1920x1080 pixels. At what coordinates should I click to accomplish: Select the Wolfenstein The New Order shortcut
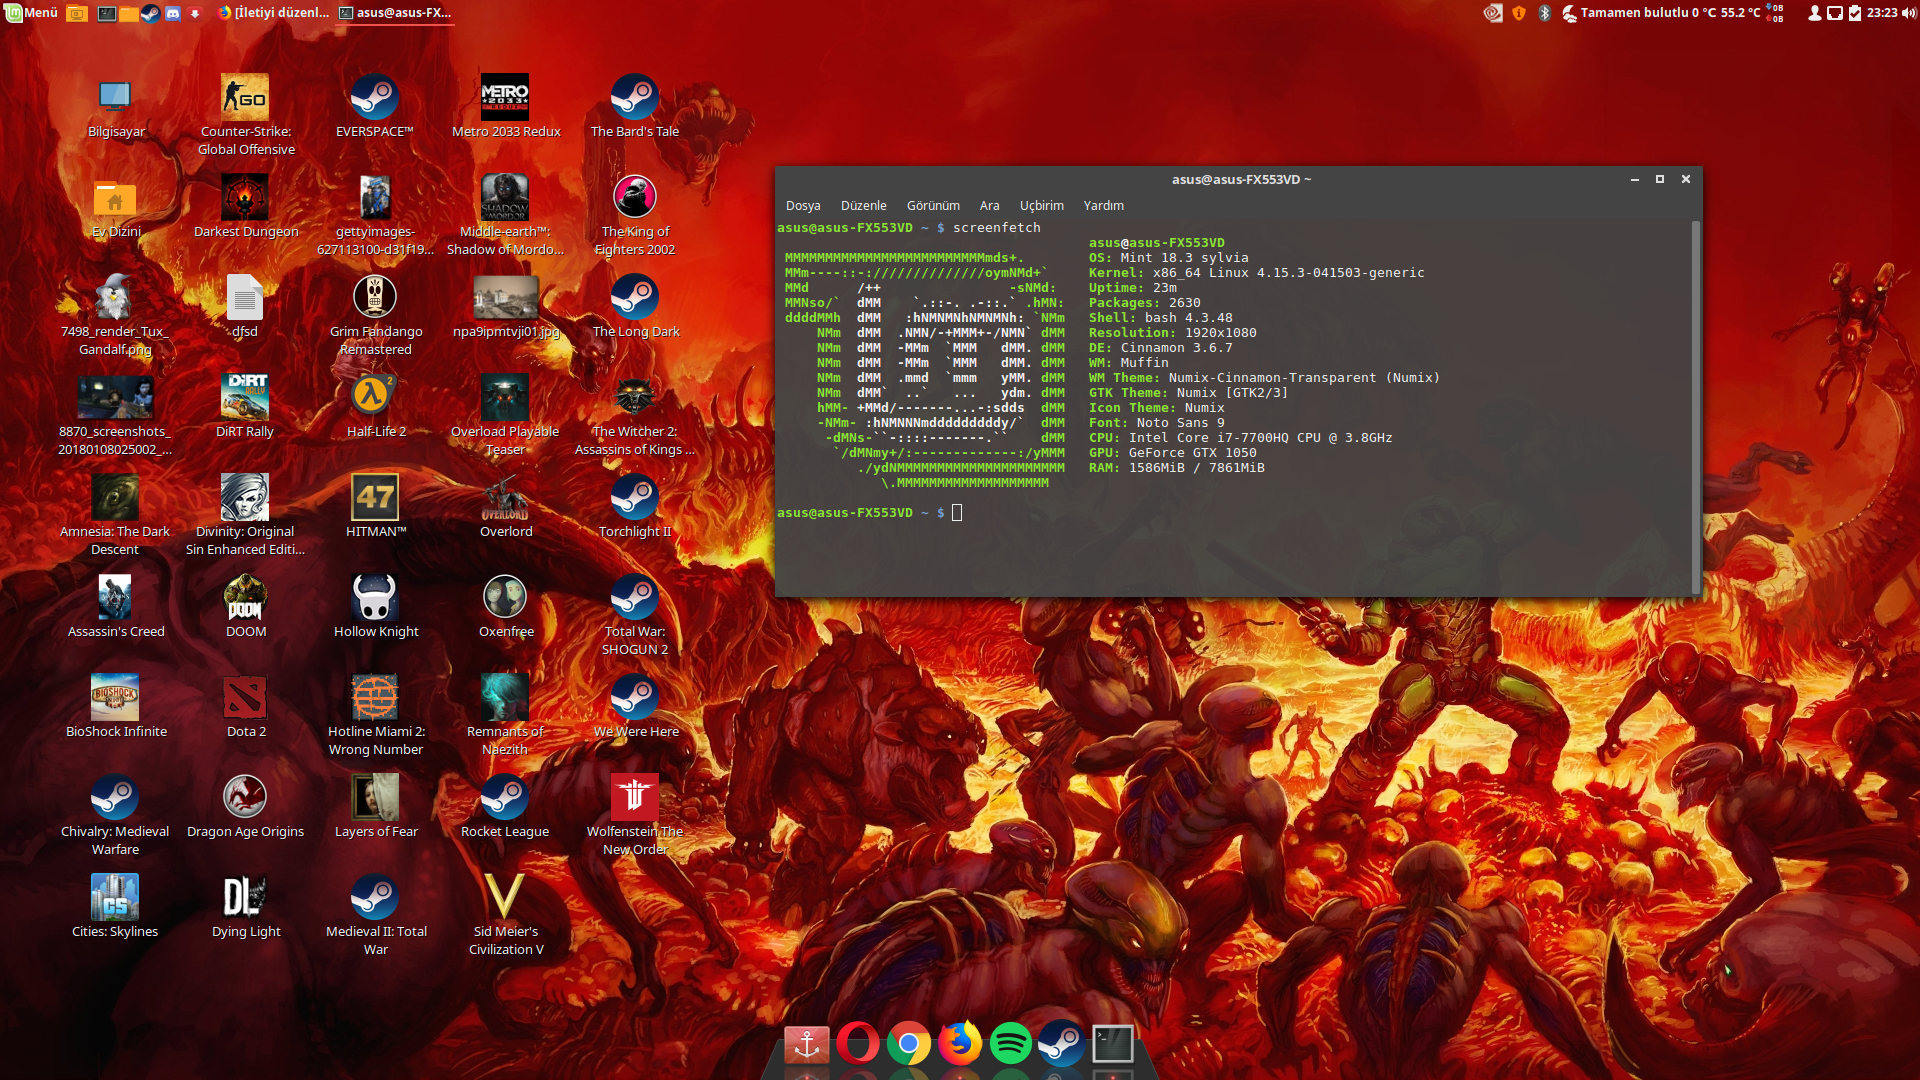[x=635, y=815]
